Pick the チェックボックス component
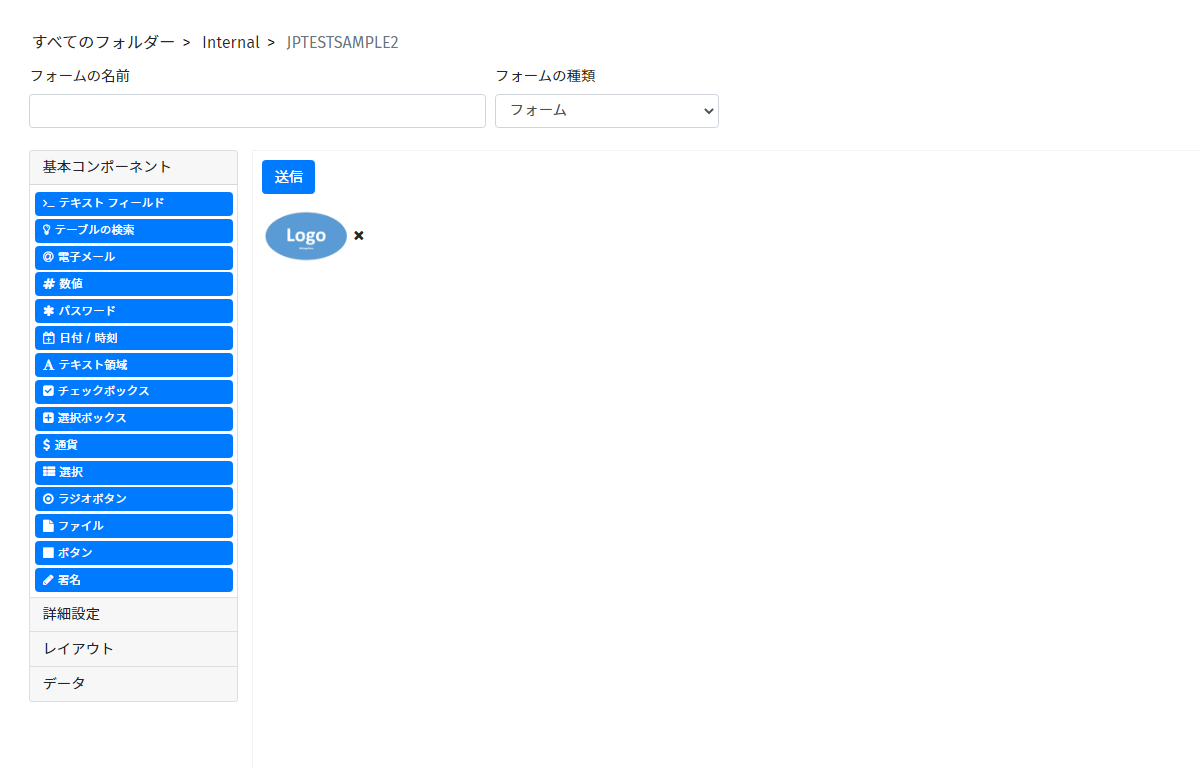The image size is (1200, 768). 133,391
